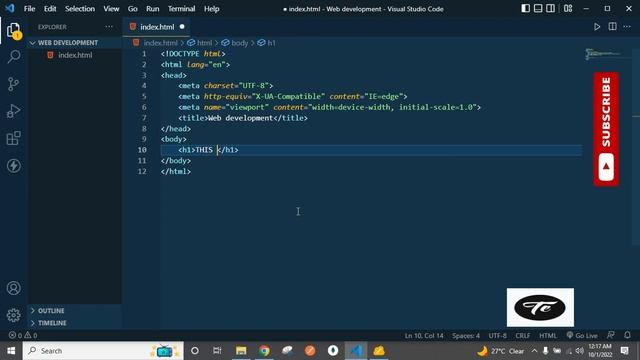Screen dimensions: 640x360
Task: Click the Cortana circle icon on taskbar
Action: tap(195, 351)
